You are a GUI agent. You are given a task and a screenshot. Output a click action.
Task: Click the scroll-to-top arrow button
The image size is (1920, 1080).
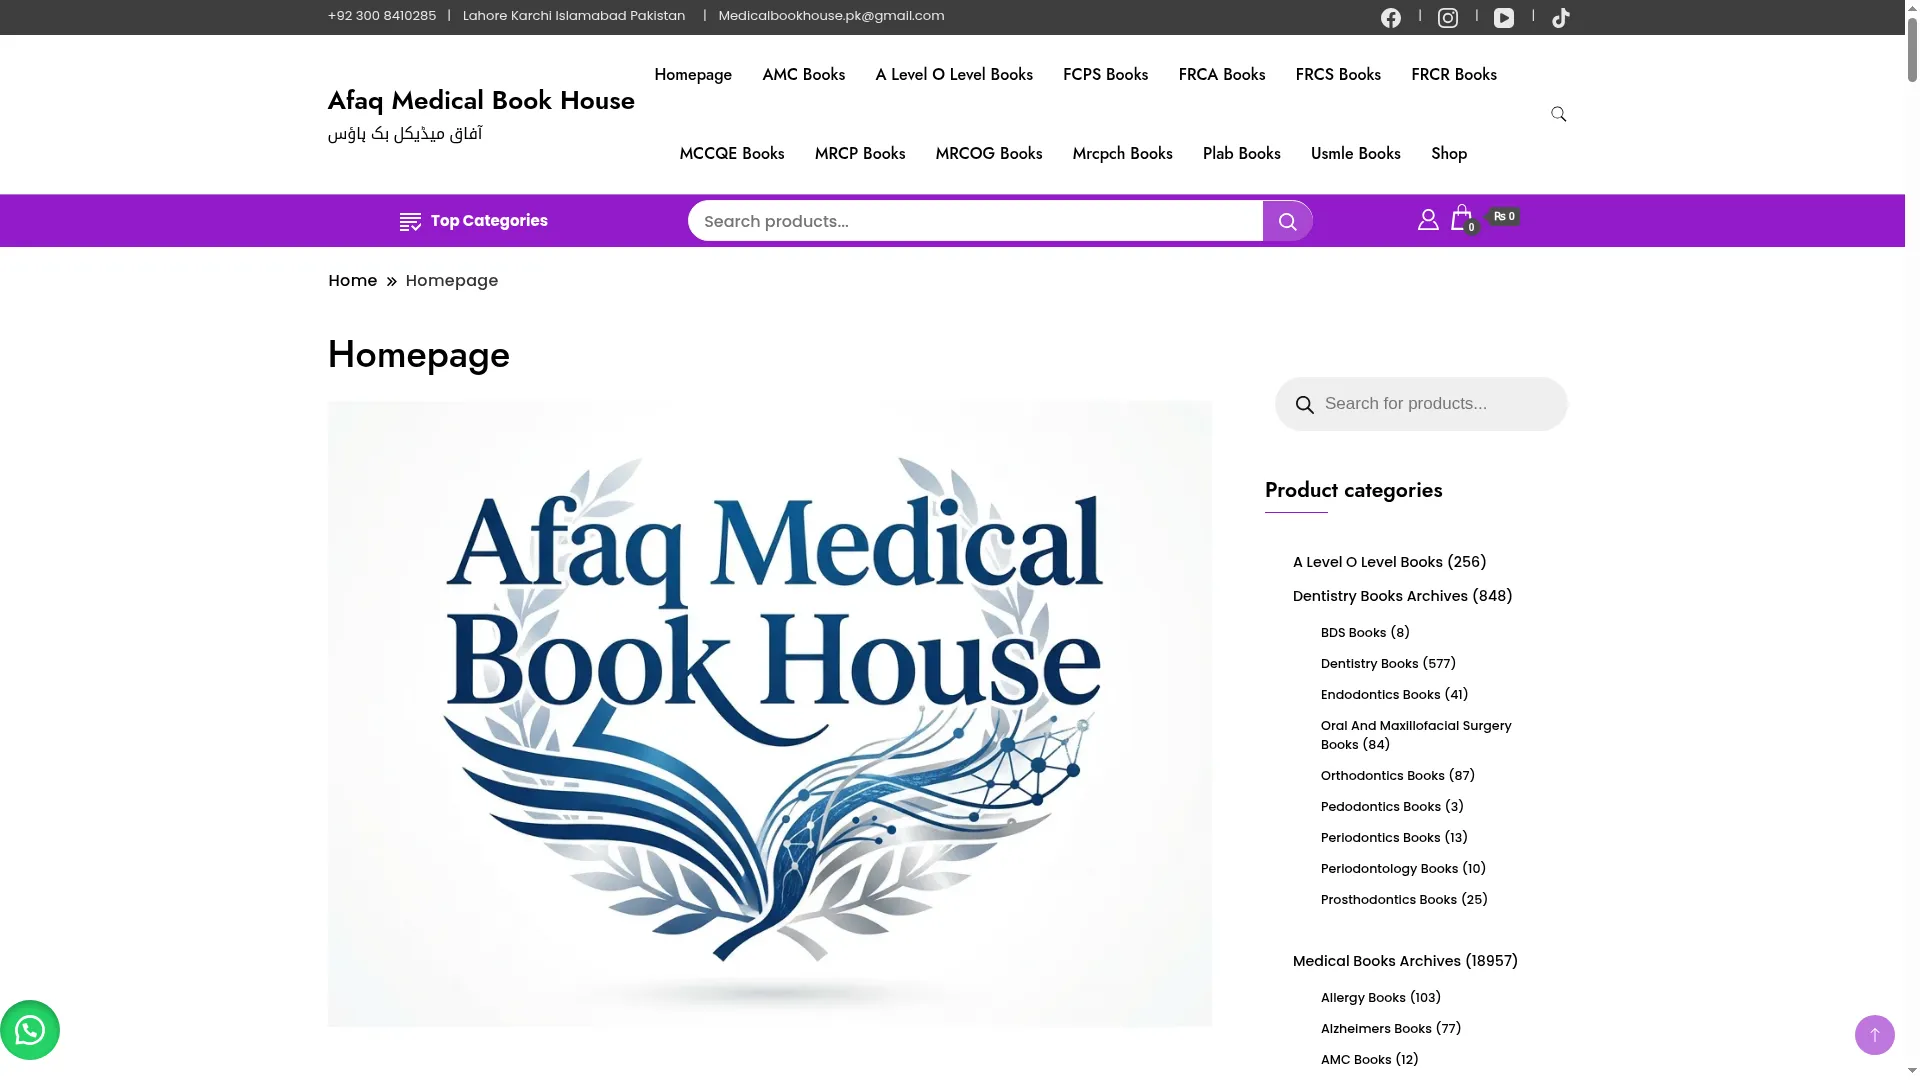coord(1874,1035)
